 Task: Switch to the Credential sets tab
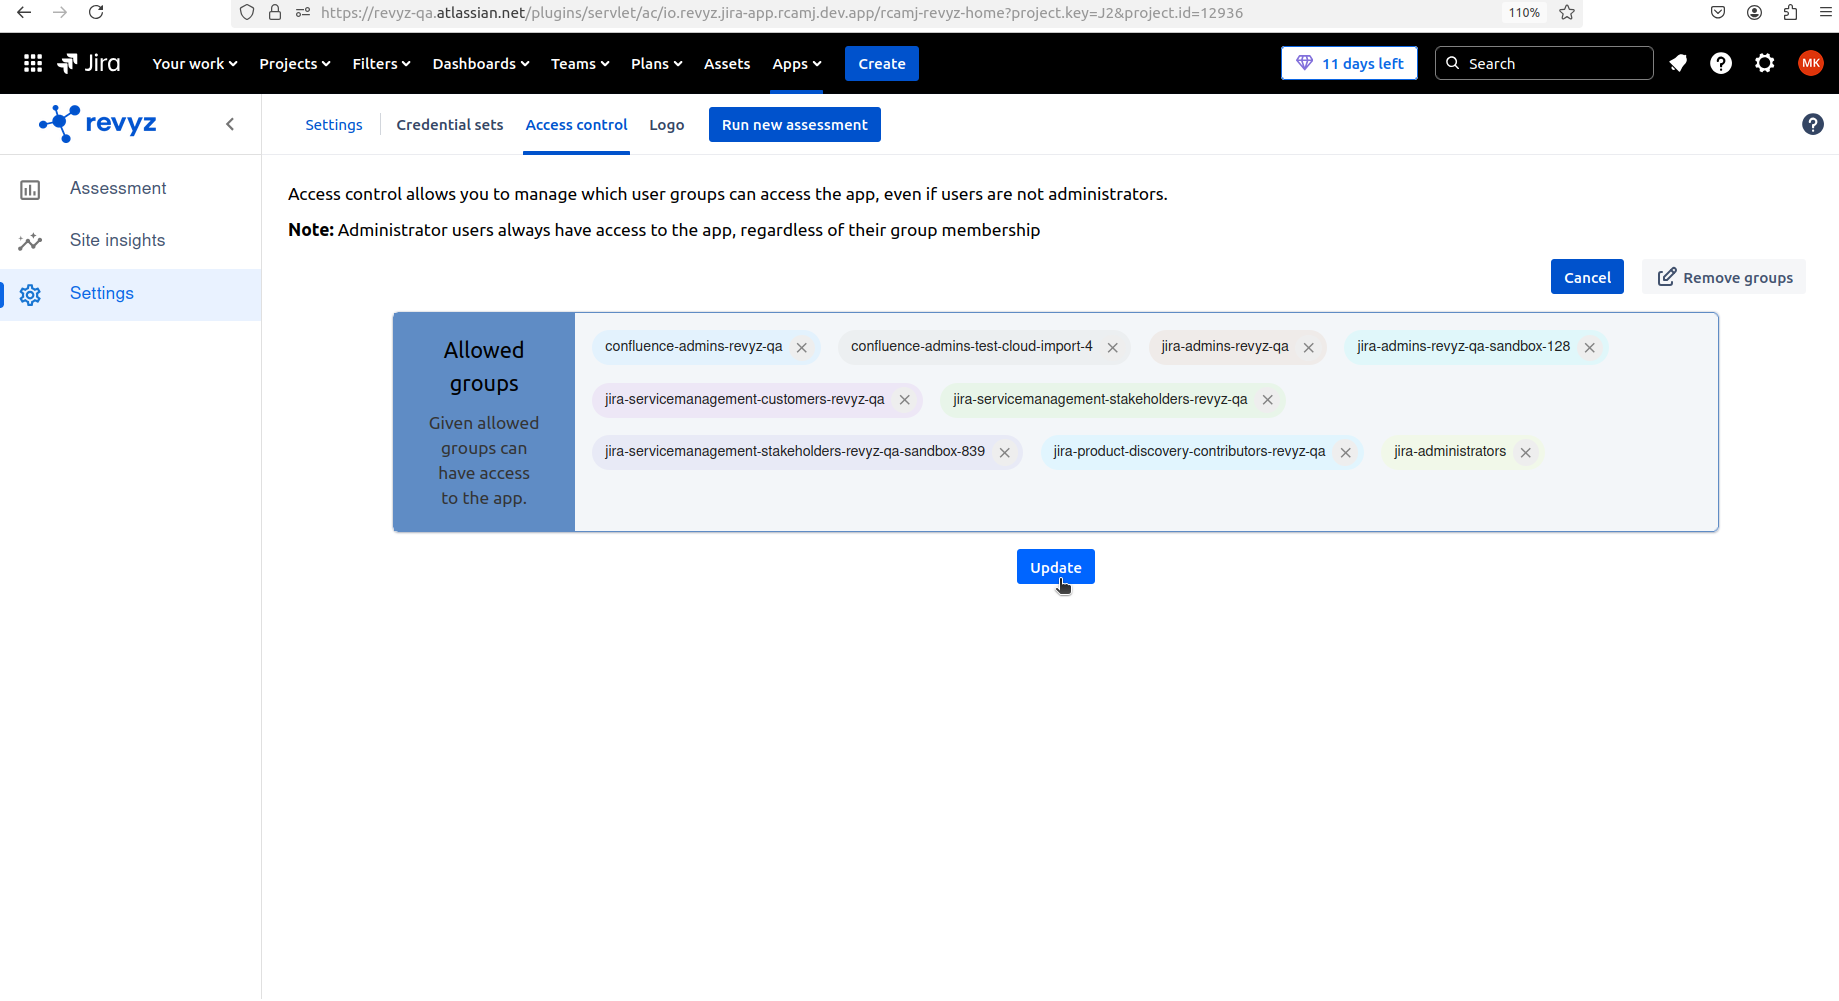[x=450, y=125]
